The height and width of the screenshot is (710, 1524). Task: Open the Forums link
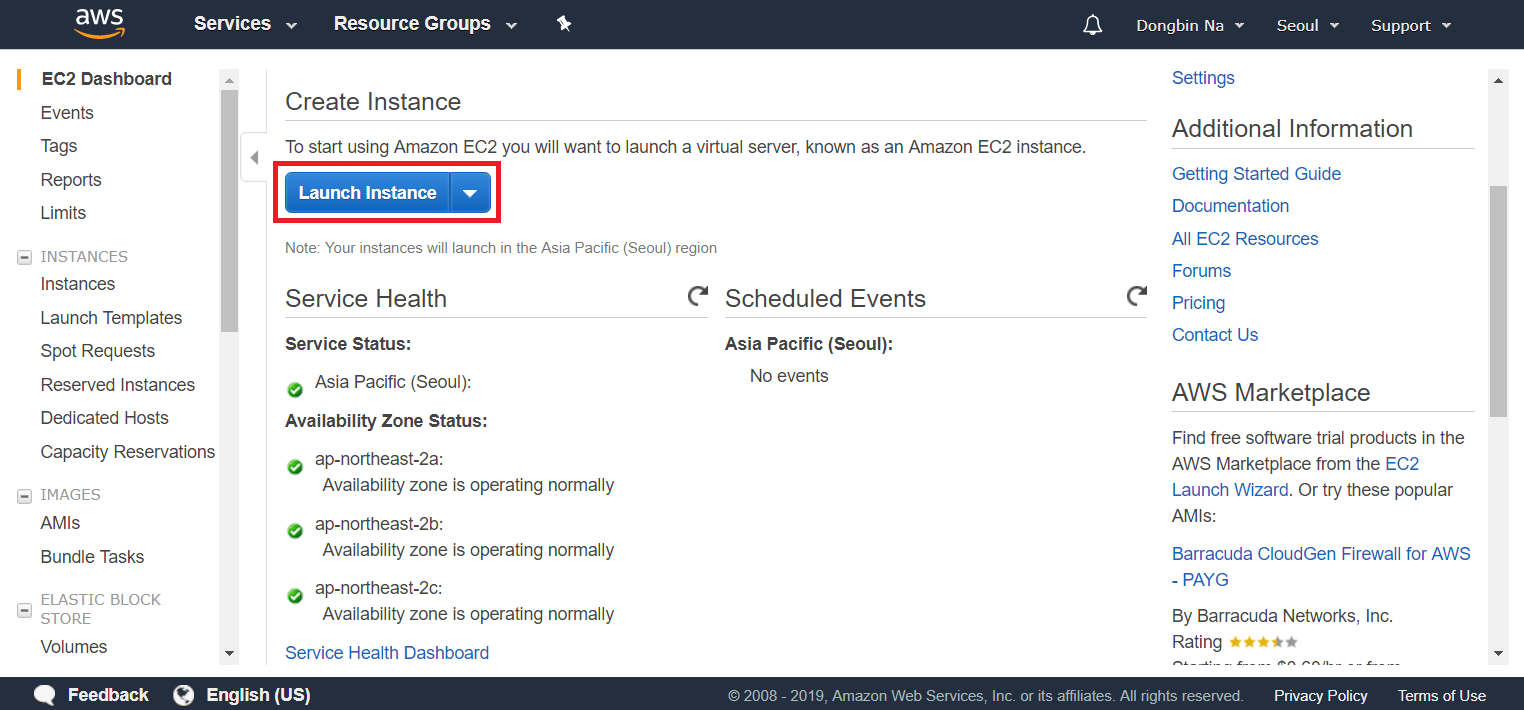1201,271
